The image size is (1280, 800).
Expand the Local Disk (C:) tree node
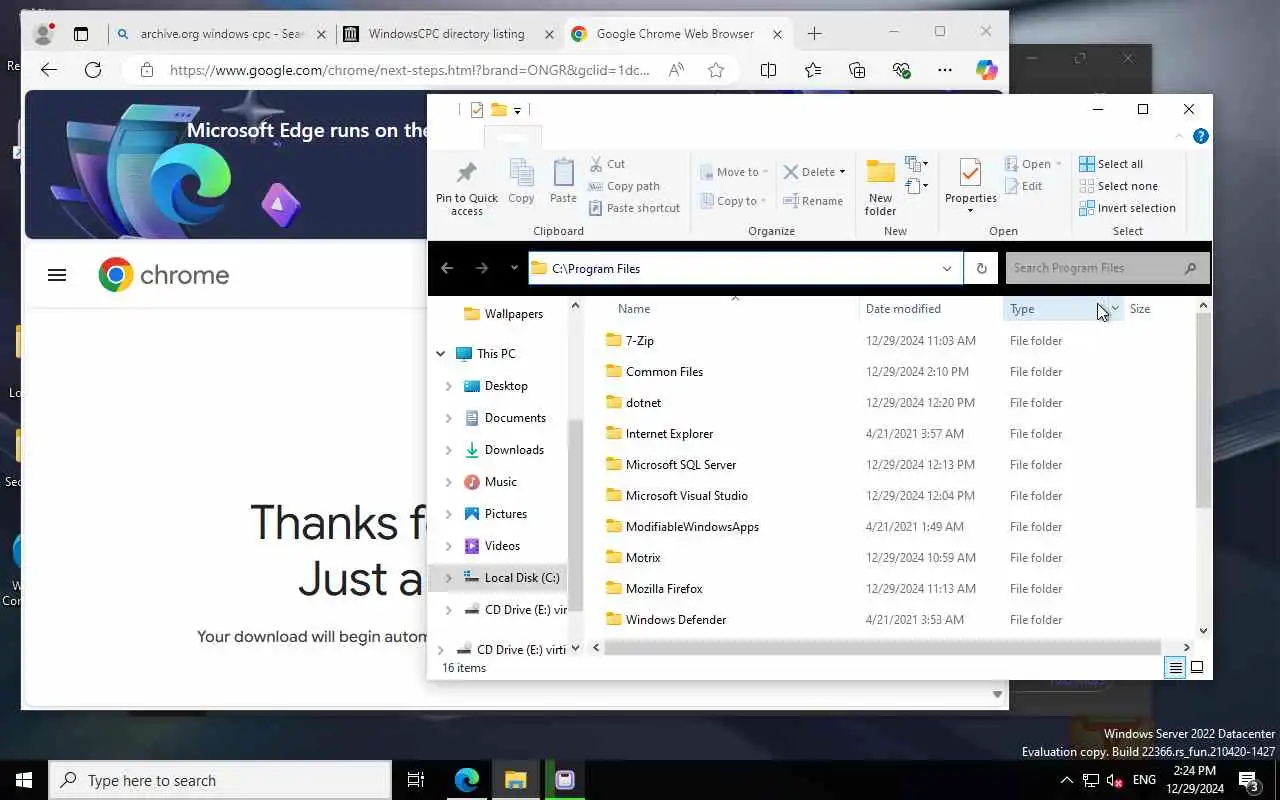[x=448, y=578]
